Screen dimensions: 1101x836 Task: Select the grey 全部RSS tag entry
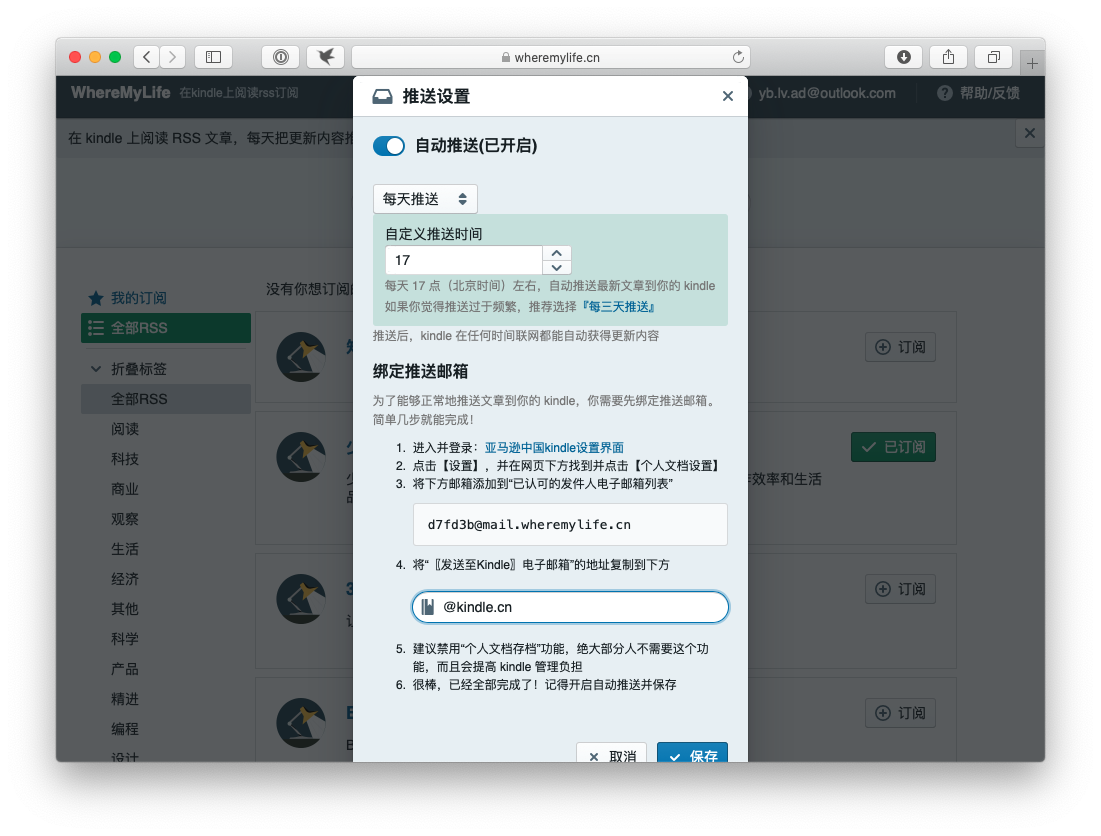[166, 399]
